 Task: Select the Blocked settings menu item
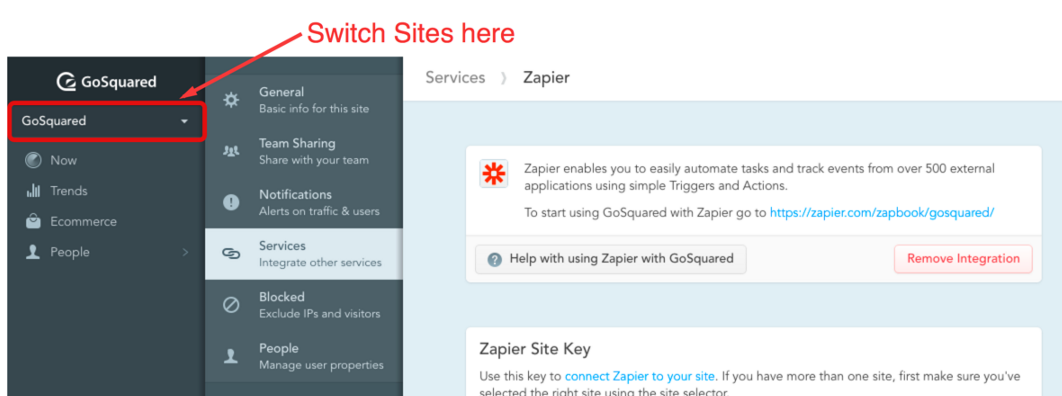pyautogui.click(x=303, y=305)
